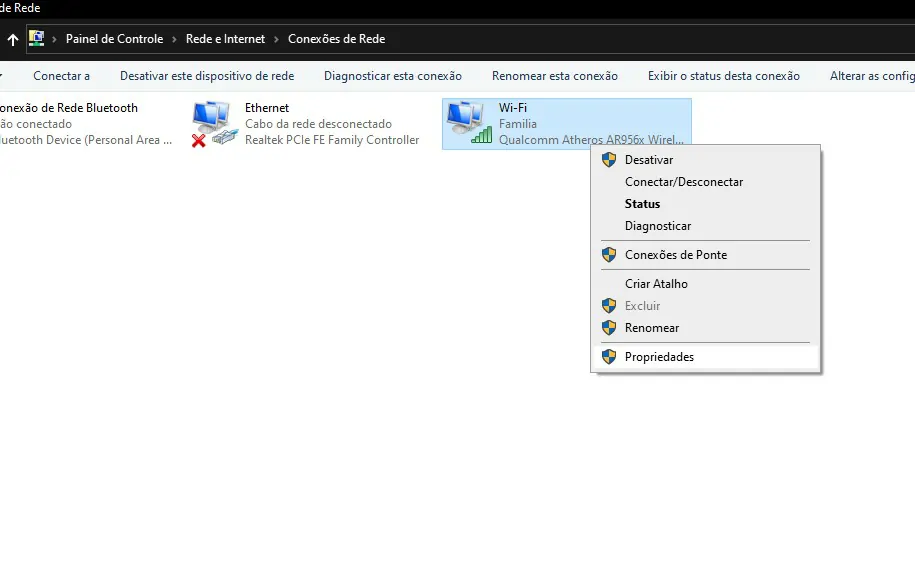Click 'Qualcomm Atheros AR956x' adapter text

coord(591,140)
